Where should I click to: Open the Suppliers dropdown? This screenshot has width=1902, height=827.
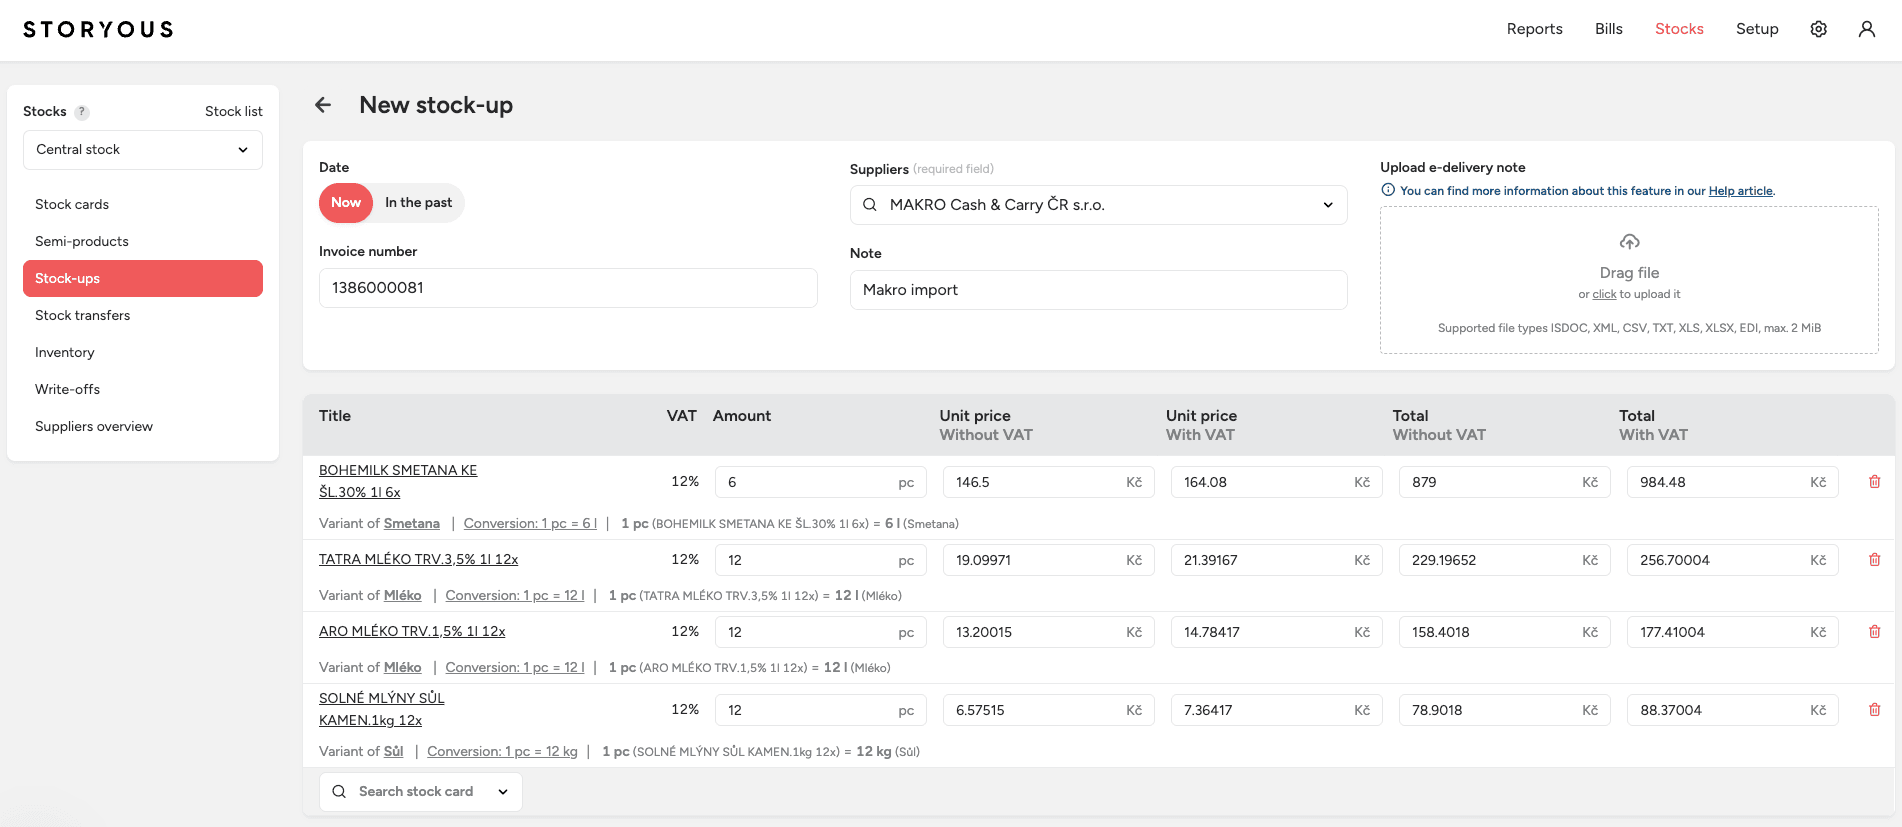click(x=1098, y=205)
